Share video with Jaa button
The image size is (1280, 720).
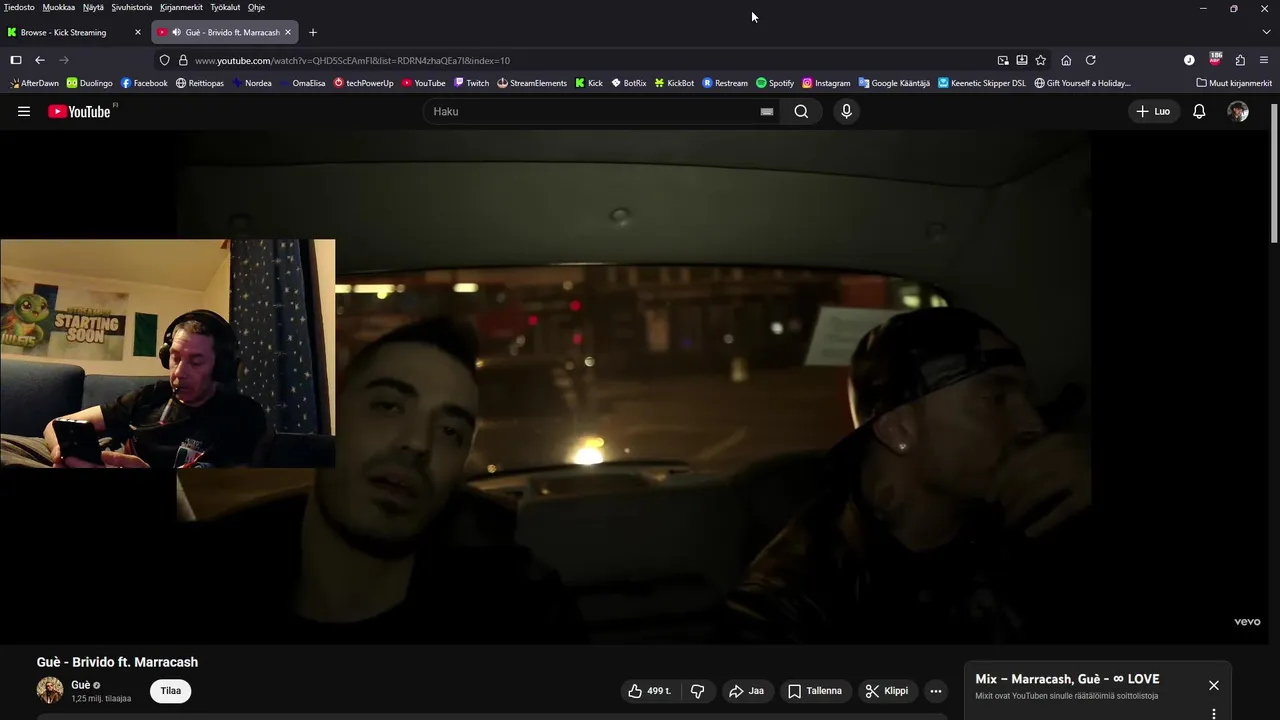tap(746, 691)
